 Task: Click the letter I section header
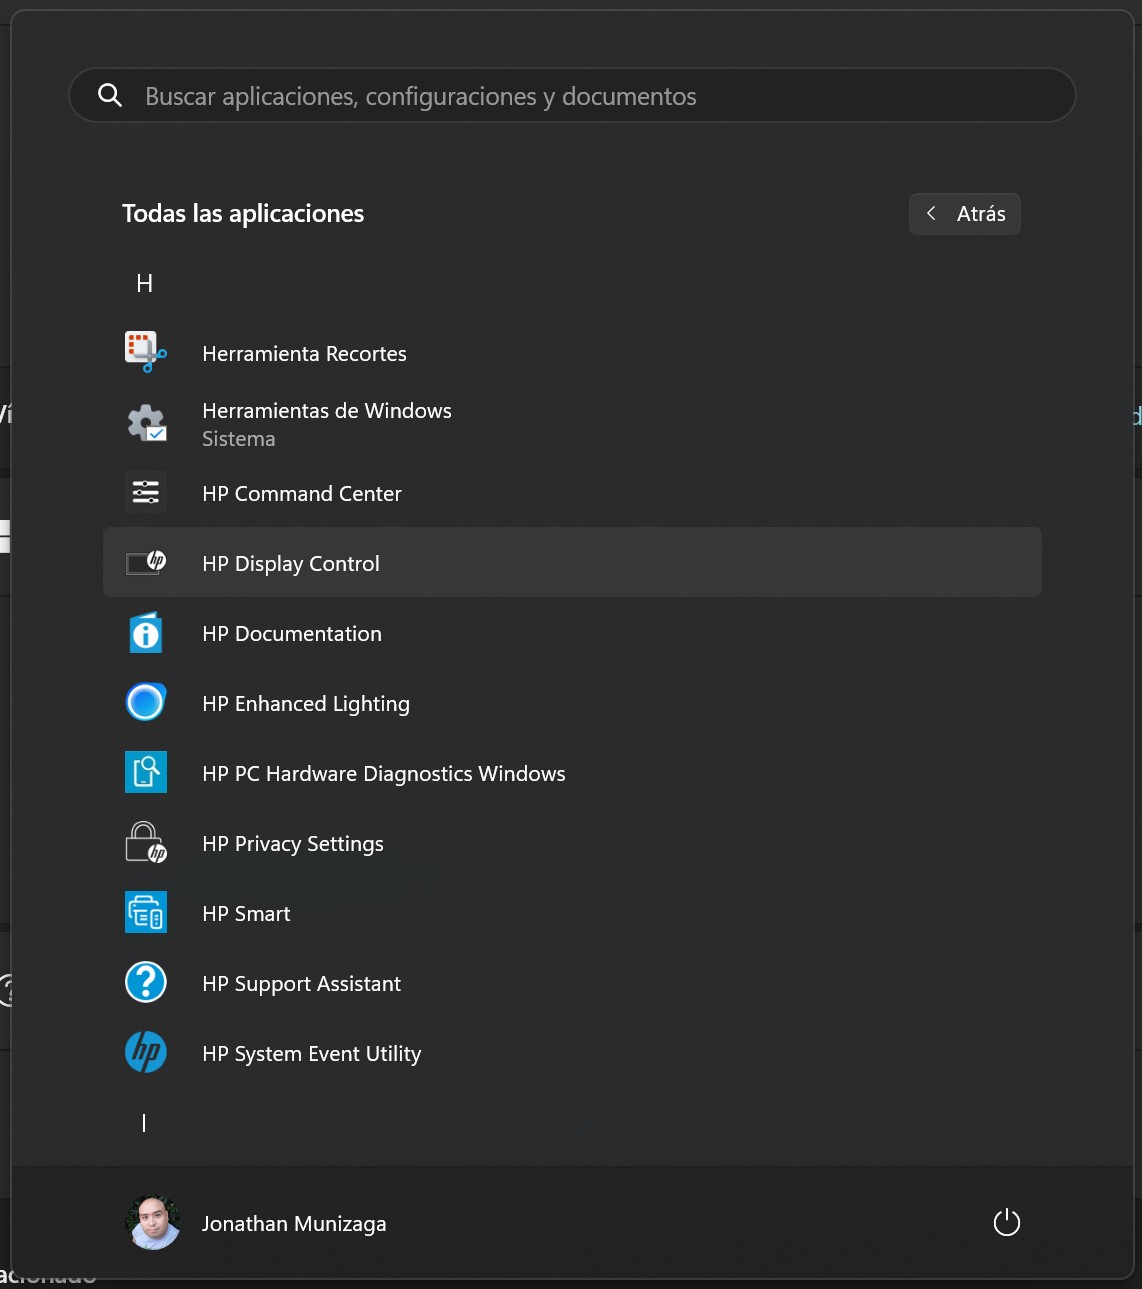(x=144, y=1123)
